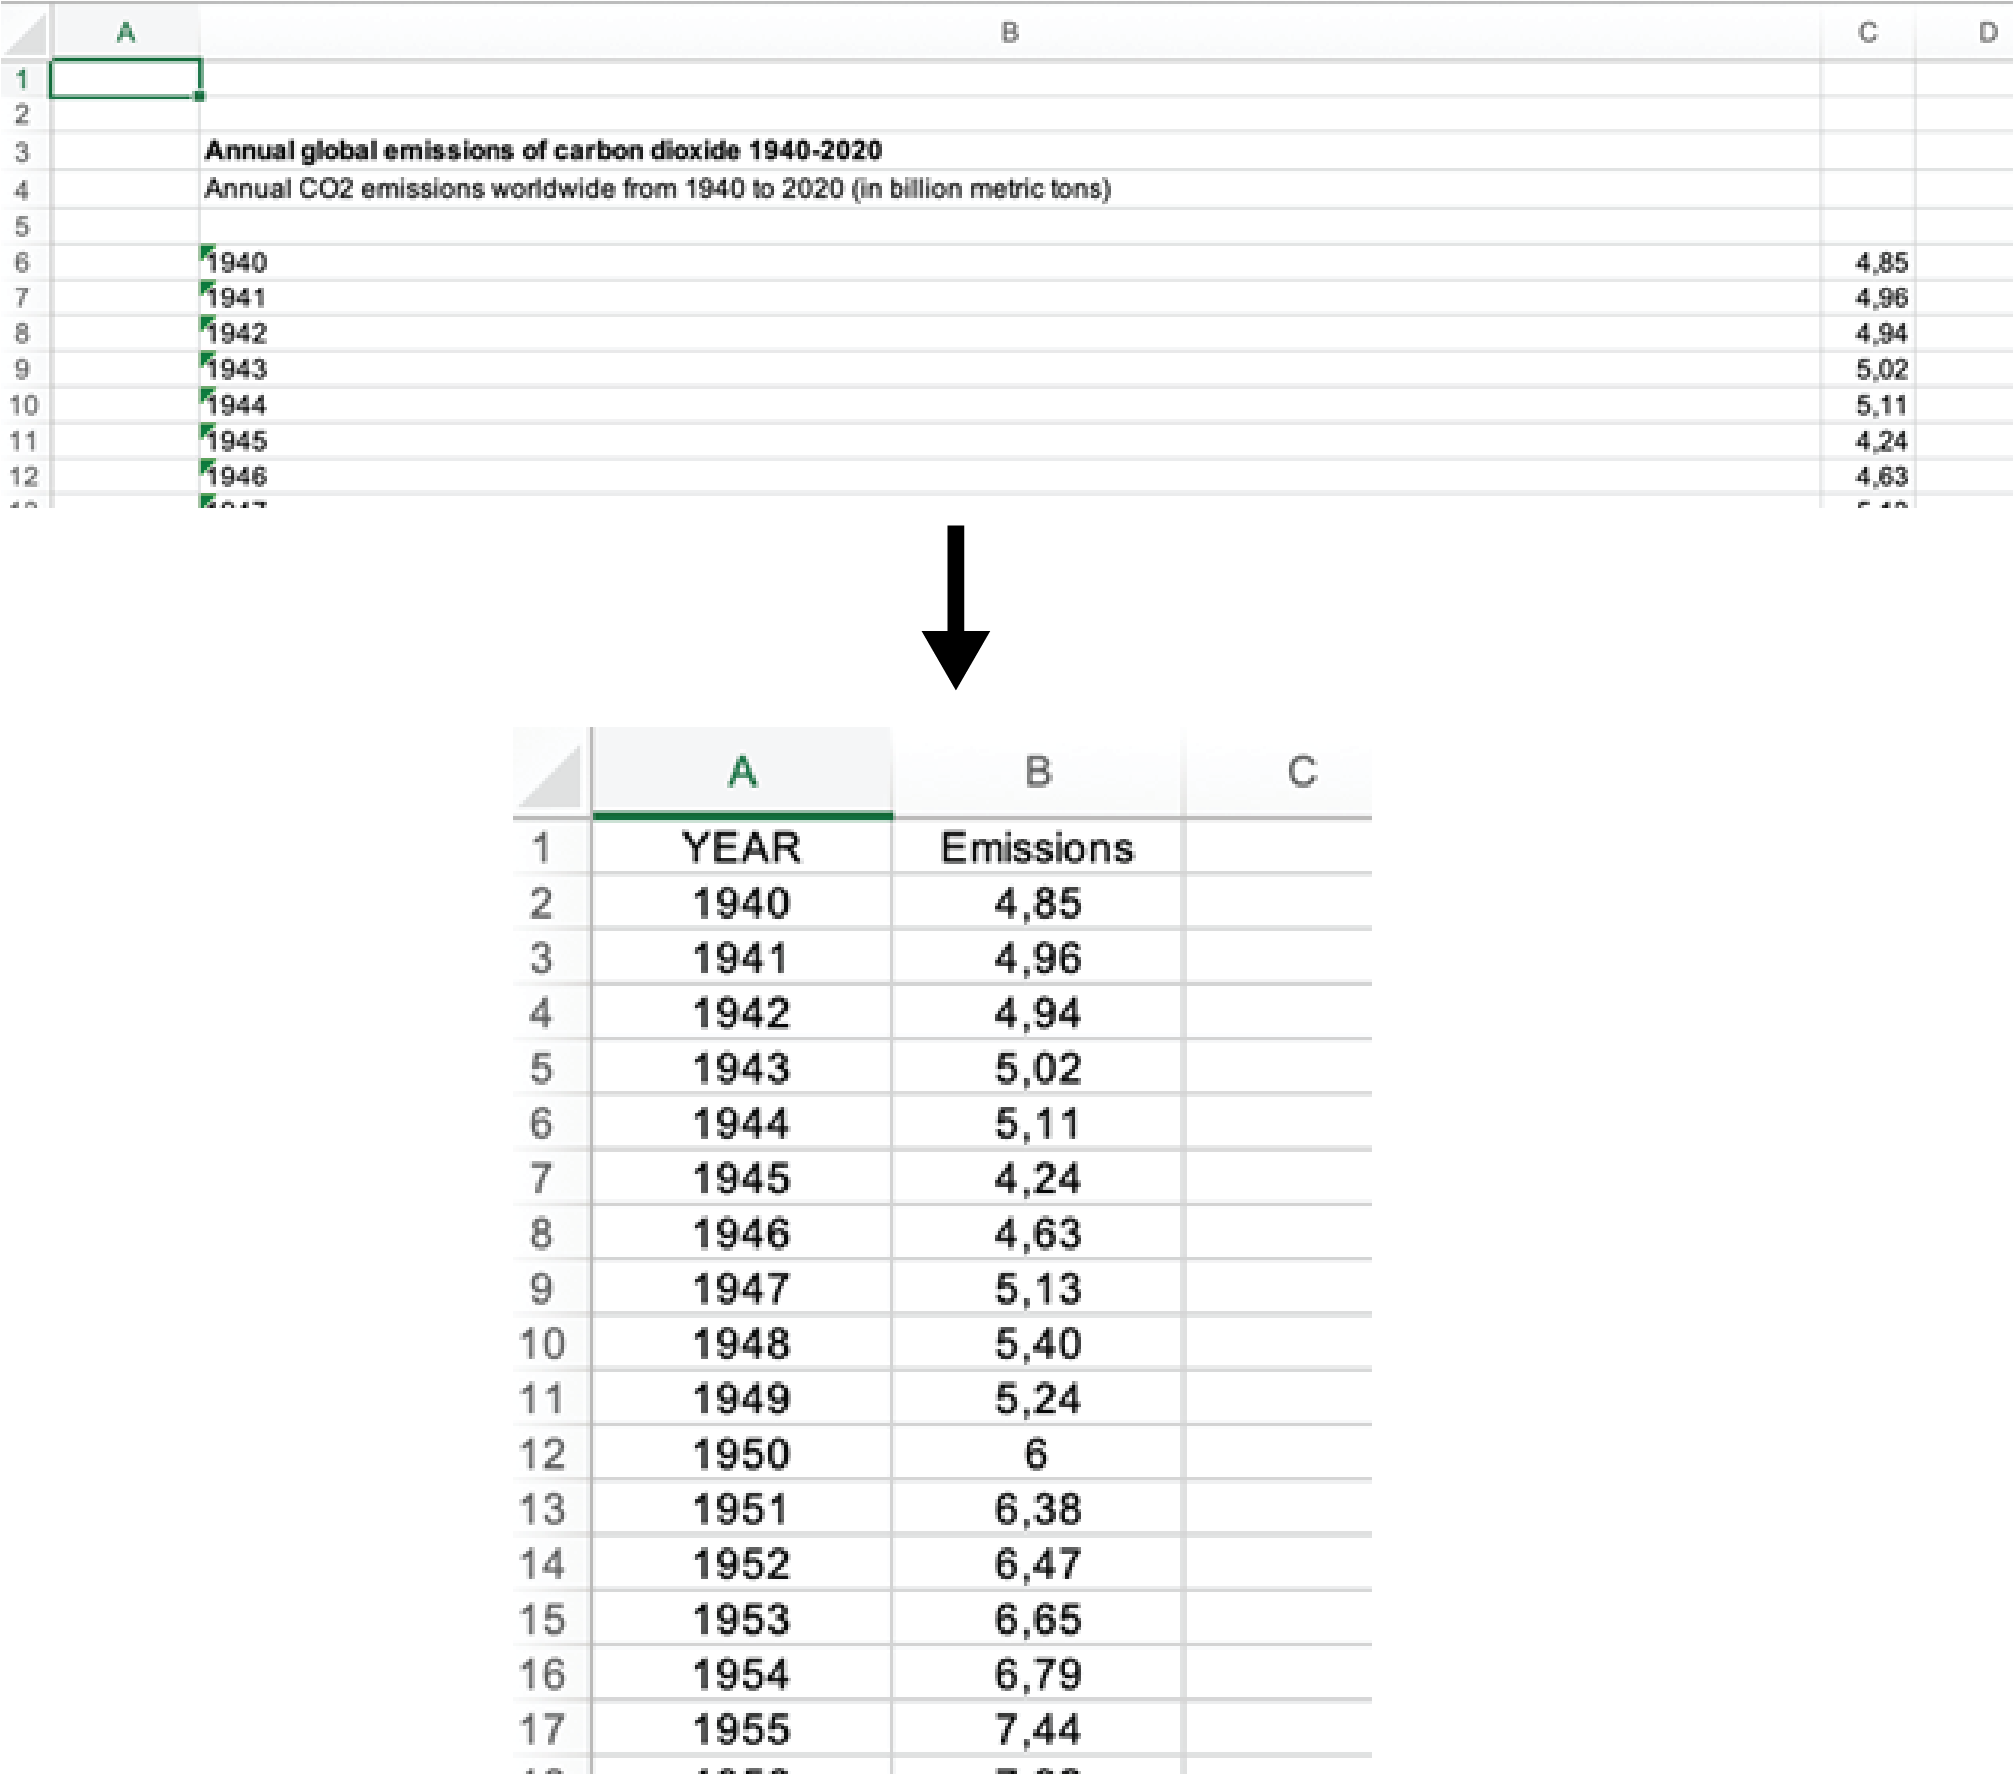Click green error indicator on 1940 cell
The height and width of the screenshot is (1775, 2013).
point(206,250)
